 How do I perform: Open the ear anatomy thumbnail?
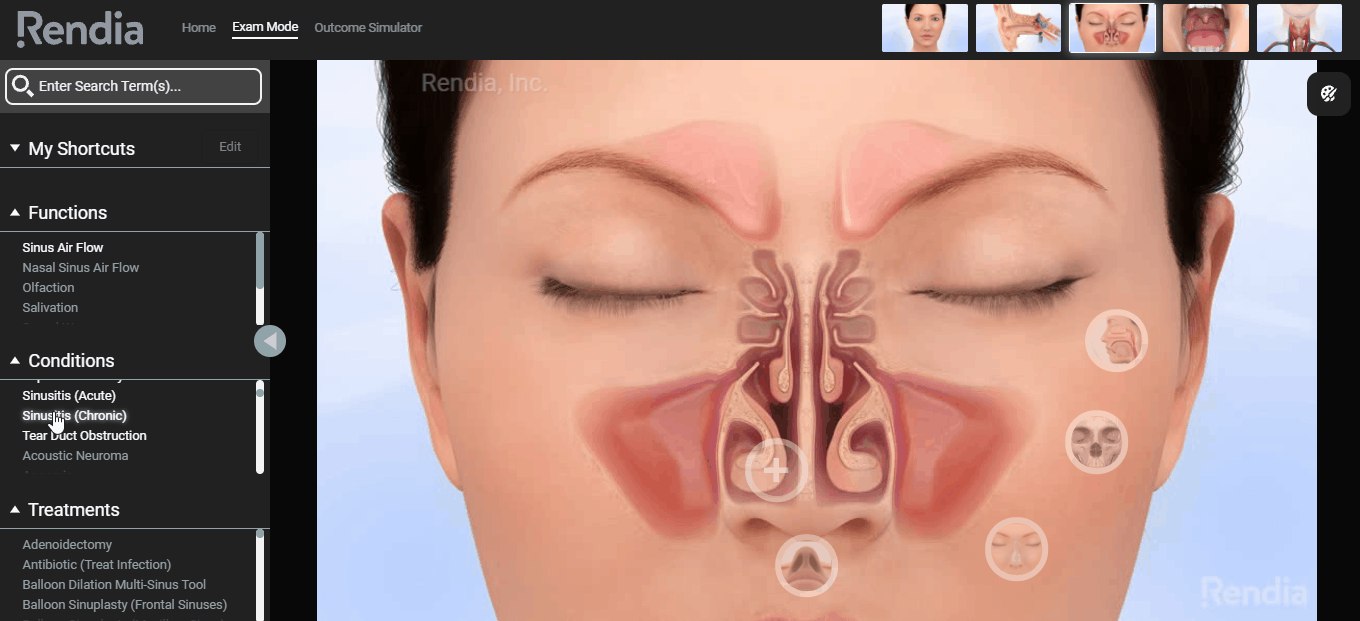tap(1018, 28)
